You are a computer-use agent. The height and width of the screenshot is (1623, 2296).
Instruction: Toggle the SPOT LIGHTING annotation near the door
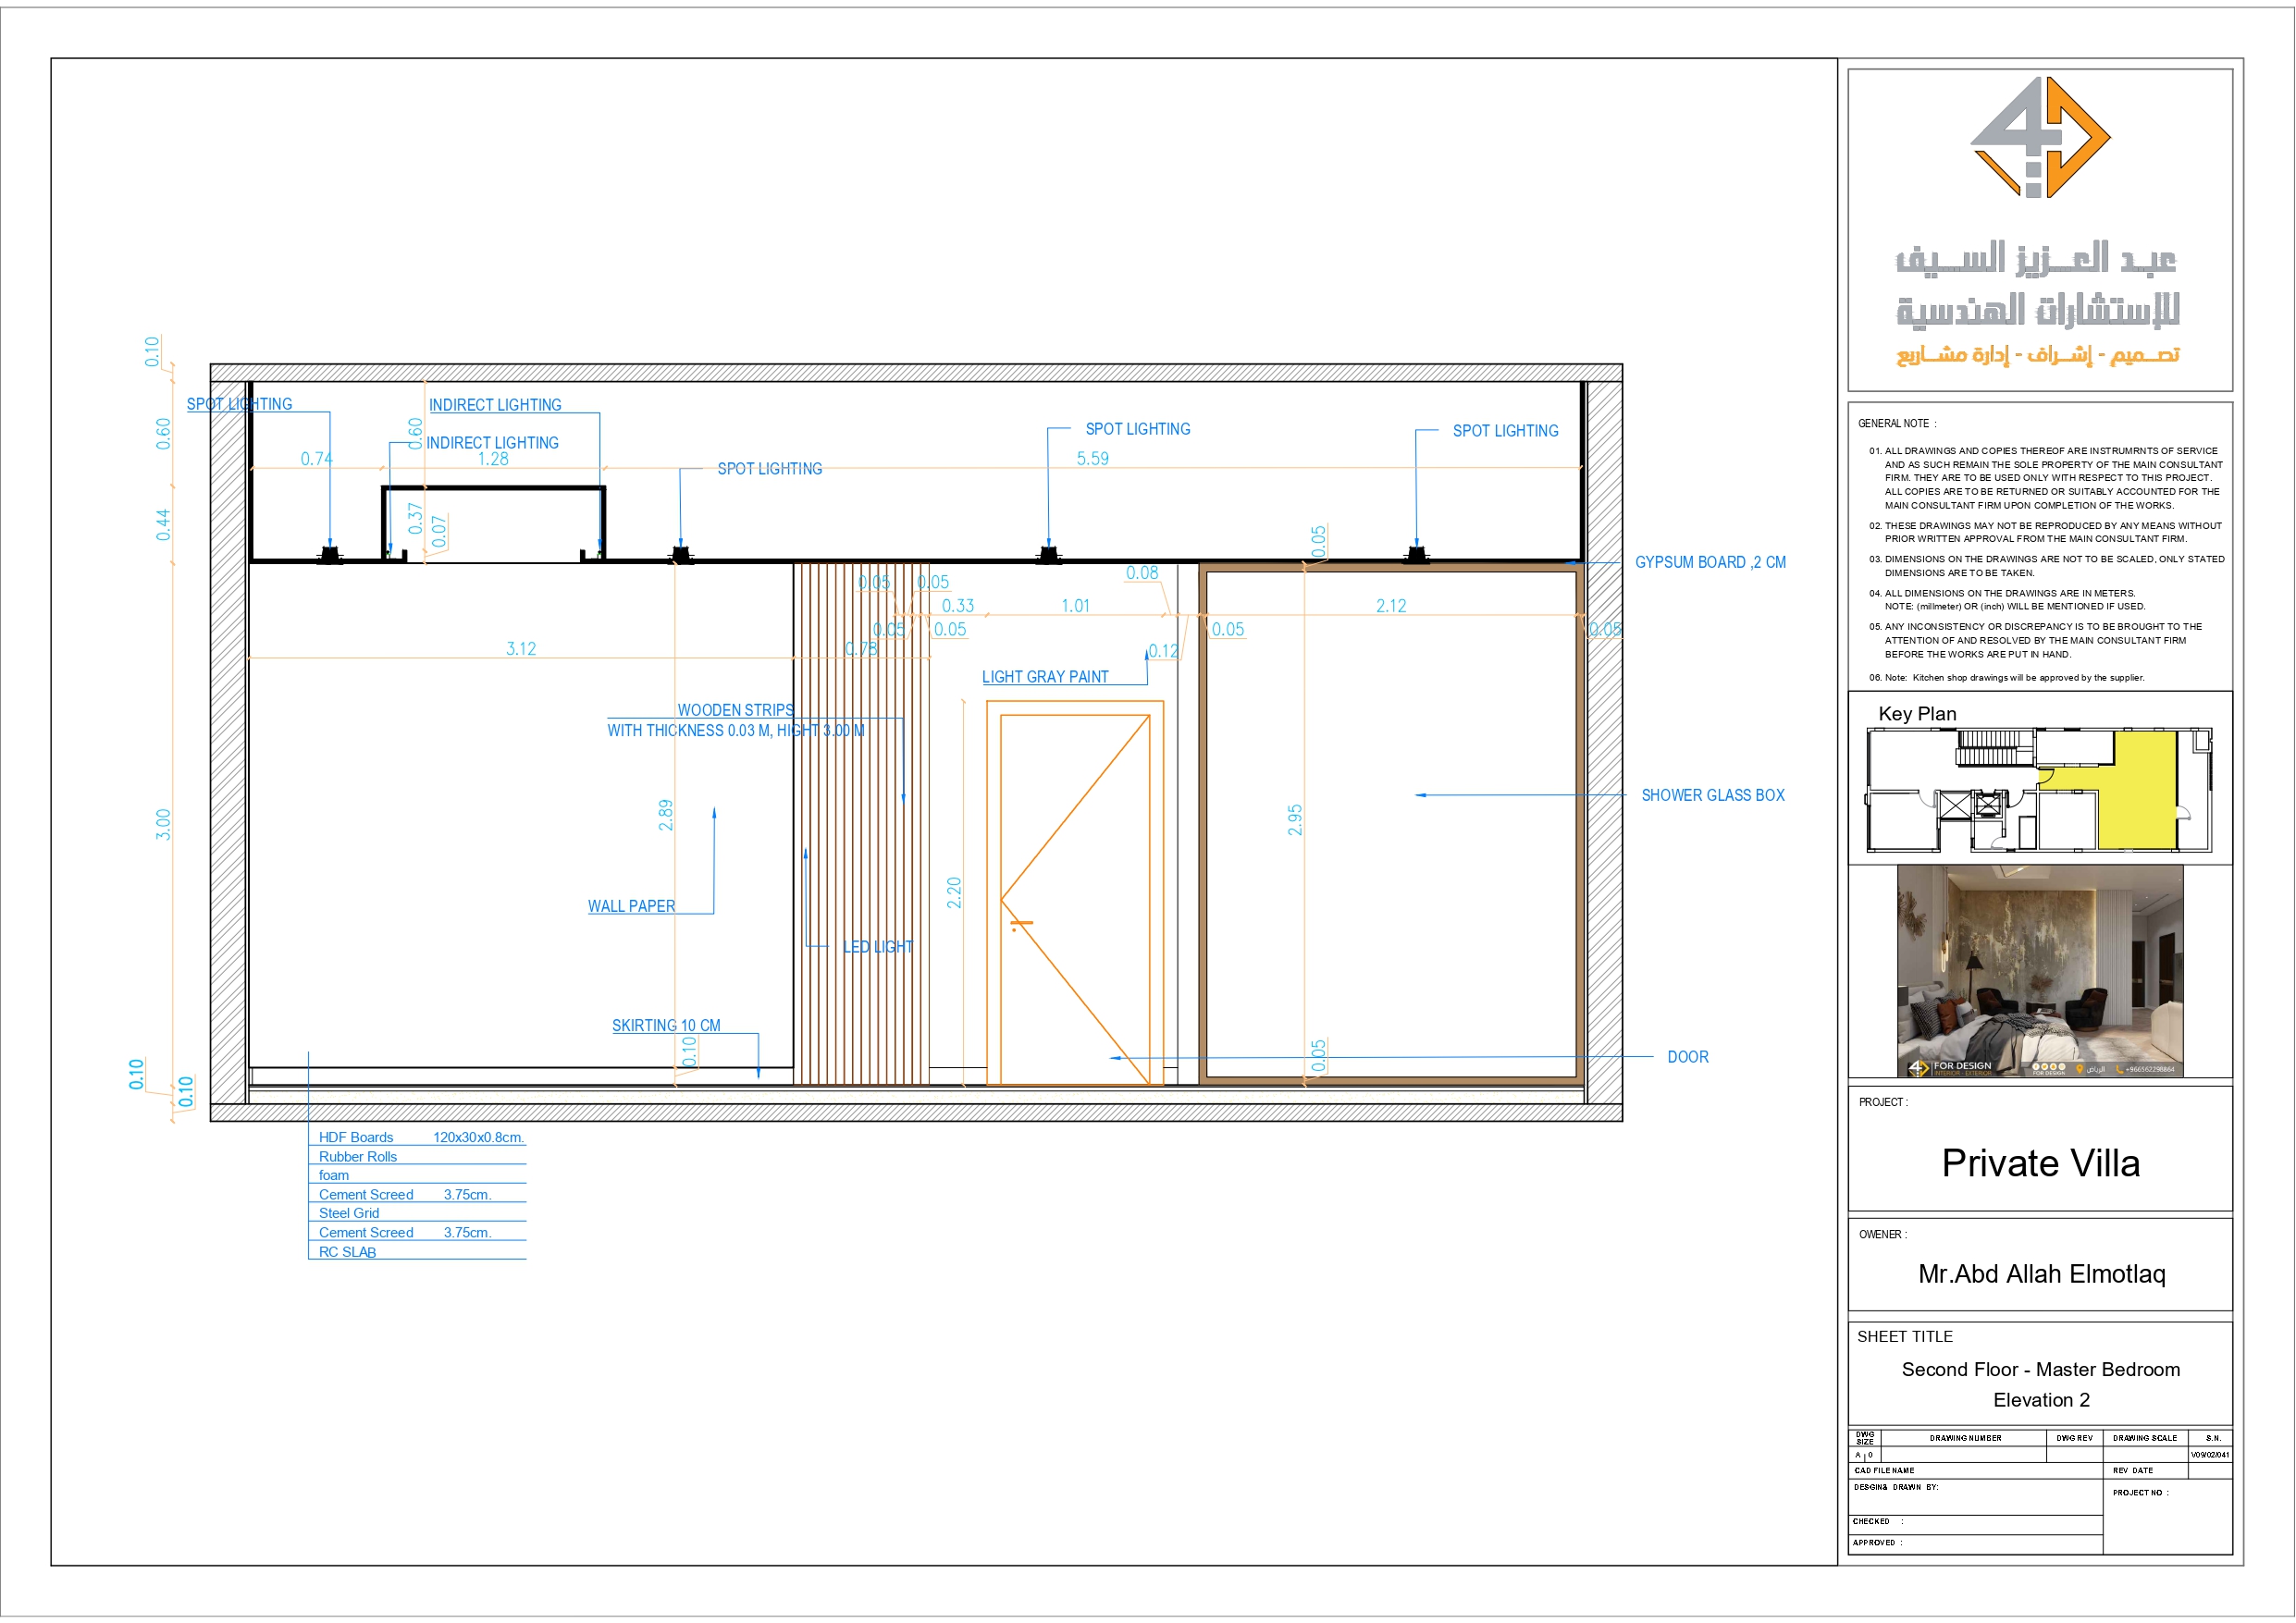coord(1136,428)
